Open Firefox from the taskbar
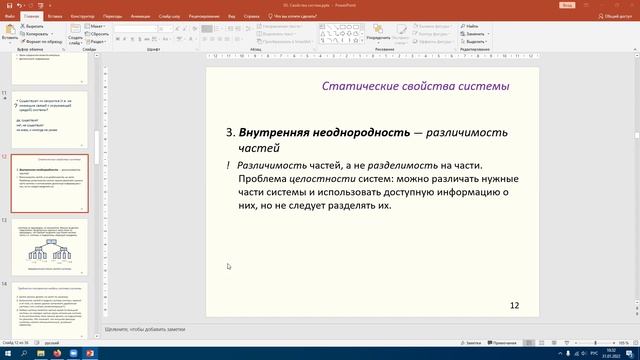The image size is (640, 360). point(57,353)
